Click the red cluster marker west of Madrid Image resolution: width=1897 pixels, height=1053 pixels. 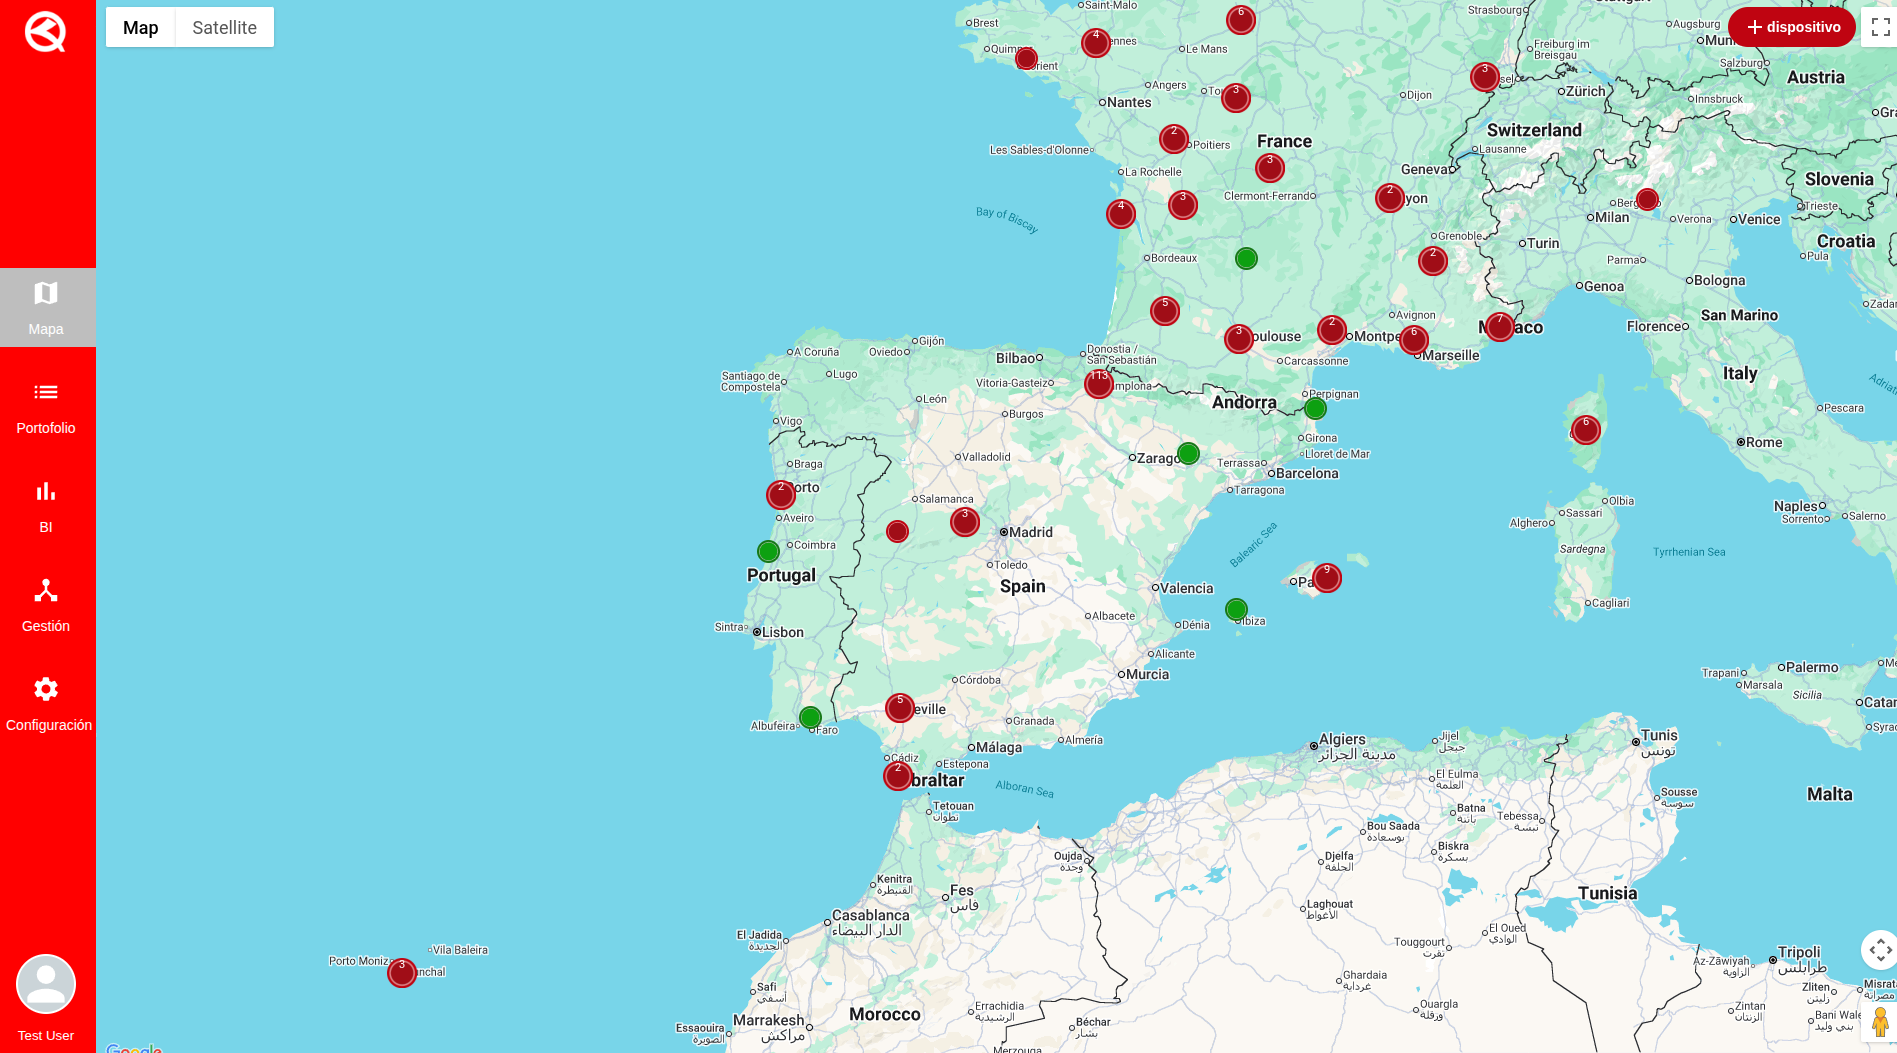click(965, 522)
